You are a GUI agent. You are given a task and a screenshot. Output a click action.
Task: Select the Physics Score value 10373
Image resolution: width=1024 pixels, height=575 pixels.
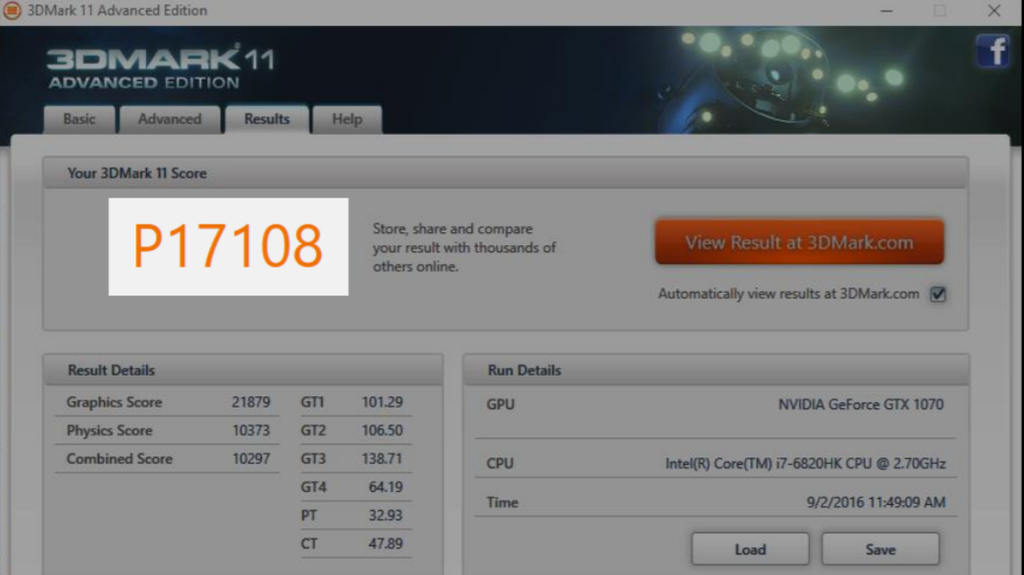point(251,431)
